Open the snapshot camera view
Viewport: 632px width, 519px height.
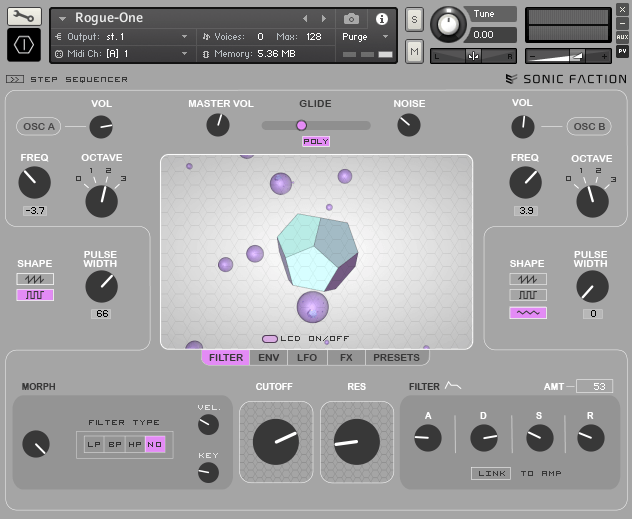(351, 19)
